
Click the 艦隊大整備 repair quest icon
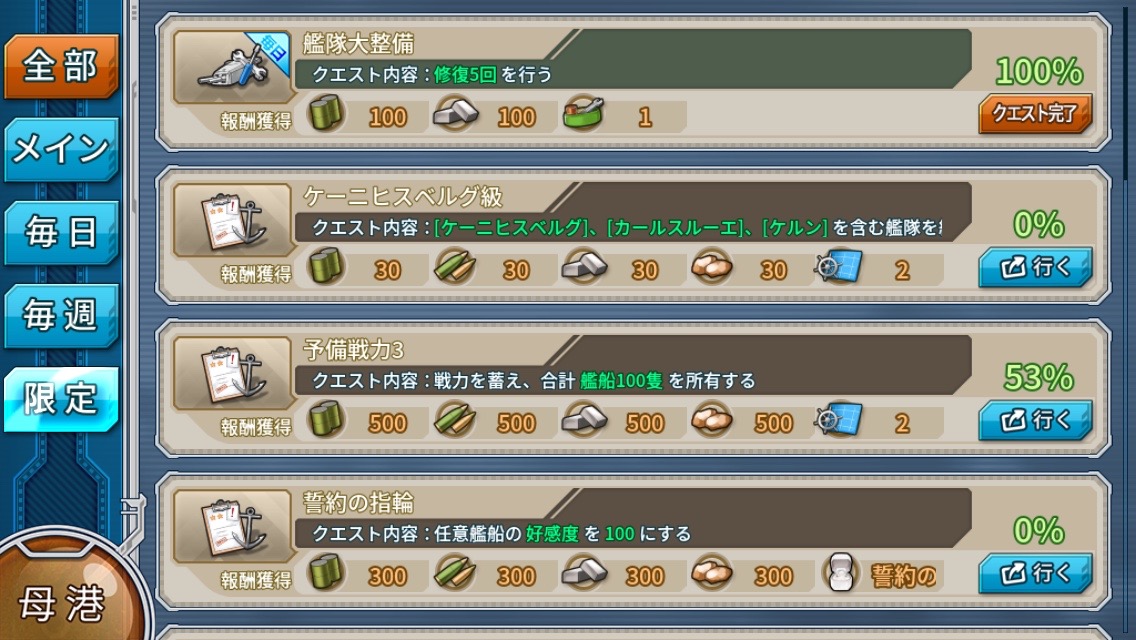[233, 67]
